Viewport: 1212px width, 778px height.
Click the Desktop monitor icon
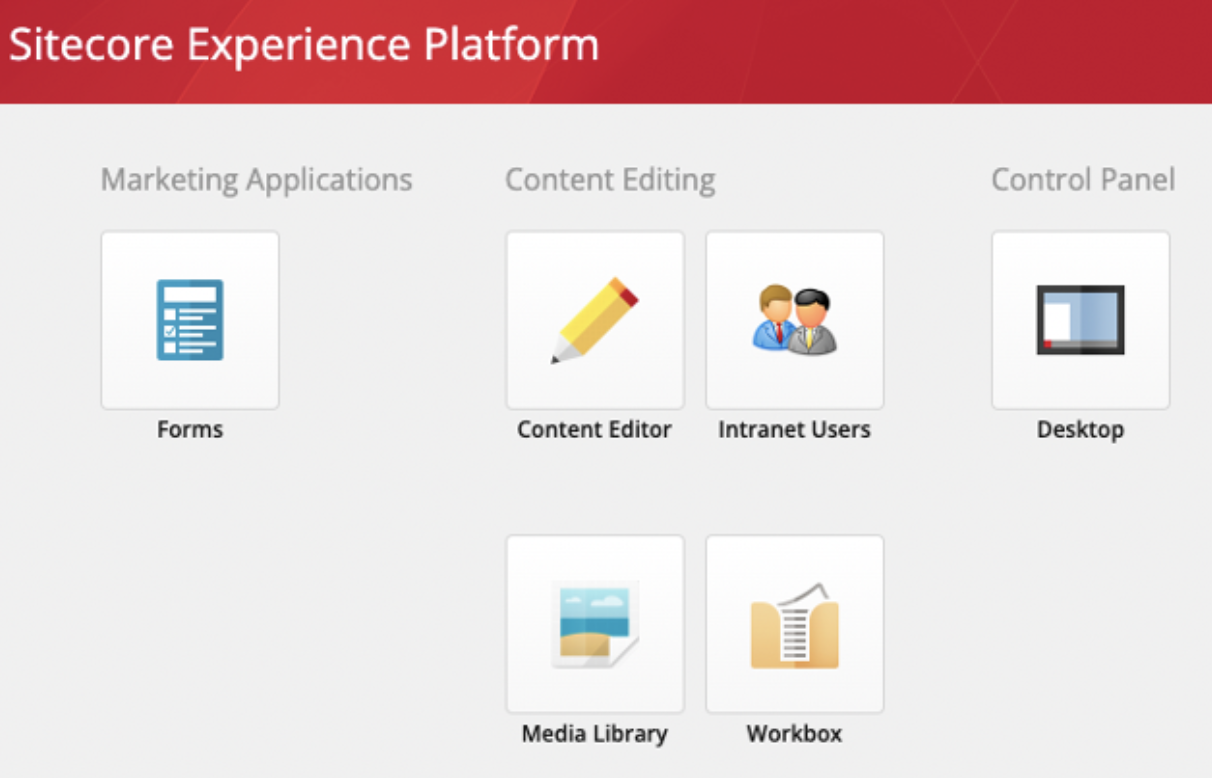pyautogui.click(x=1080, y=318)
